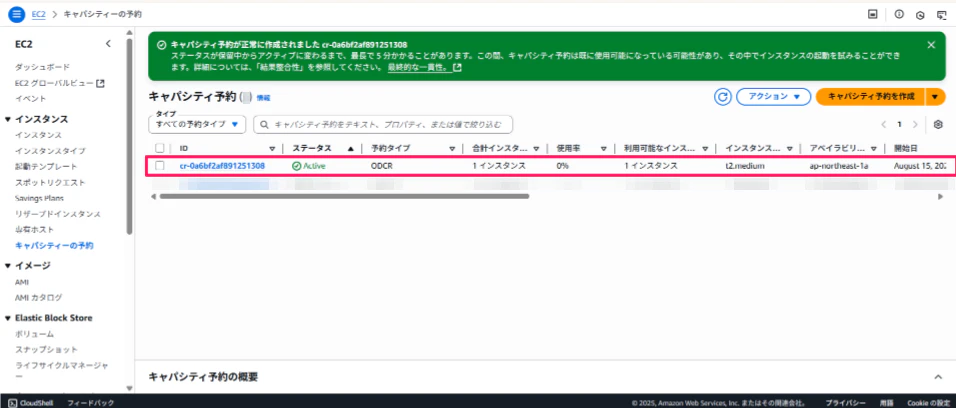Click the CloudShell icon in the footer
956x408 pixels.
[12, 403]
